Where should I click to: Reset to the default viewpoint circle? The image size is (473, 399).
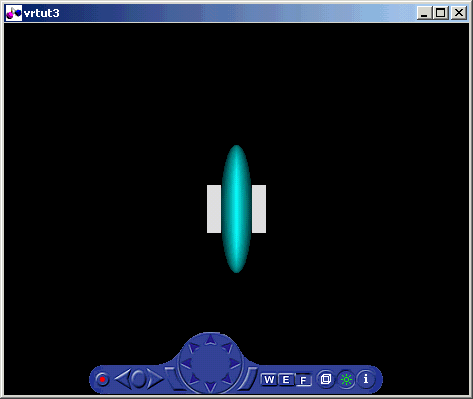click(x=139, y=379)
